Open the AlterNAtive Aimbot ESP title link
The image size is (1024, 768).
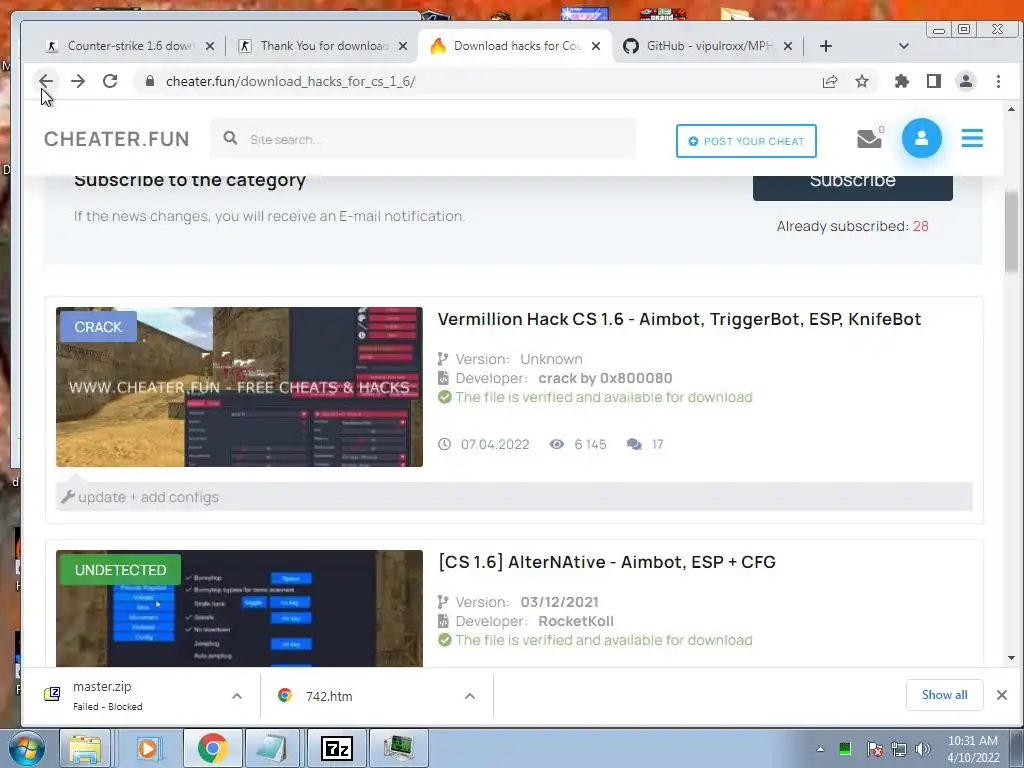(x=607, y=562)
